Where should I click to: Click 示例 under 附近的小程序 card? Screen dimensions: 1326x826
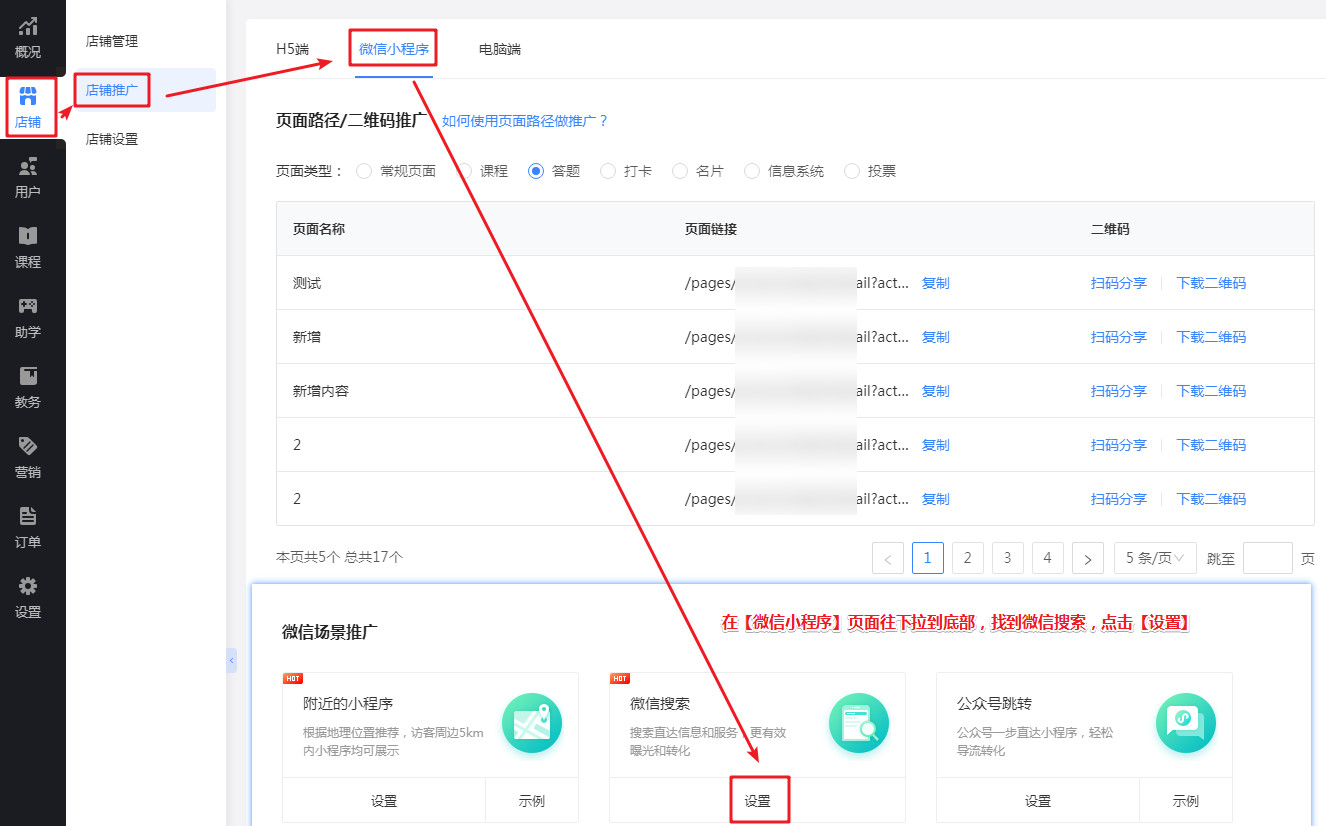532,801
